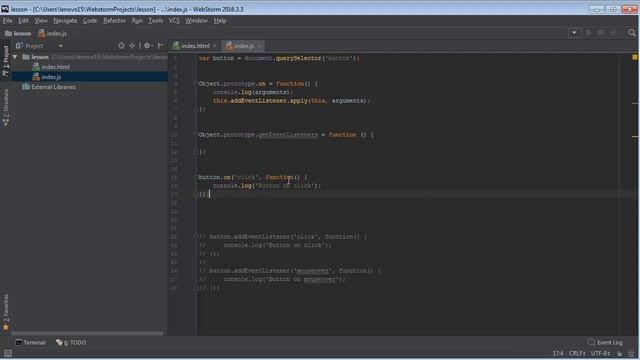The height and width of the screenshot is (360, 640).
Task: Toggle the Structure side tab
Action: (x=5, y=107)
